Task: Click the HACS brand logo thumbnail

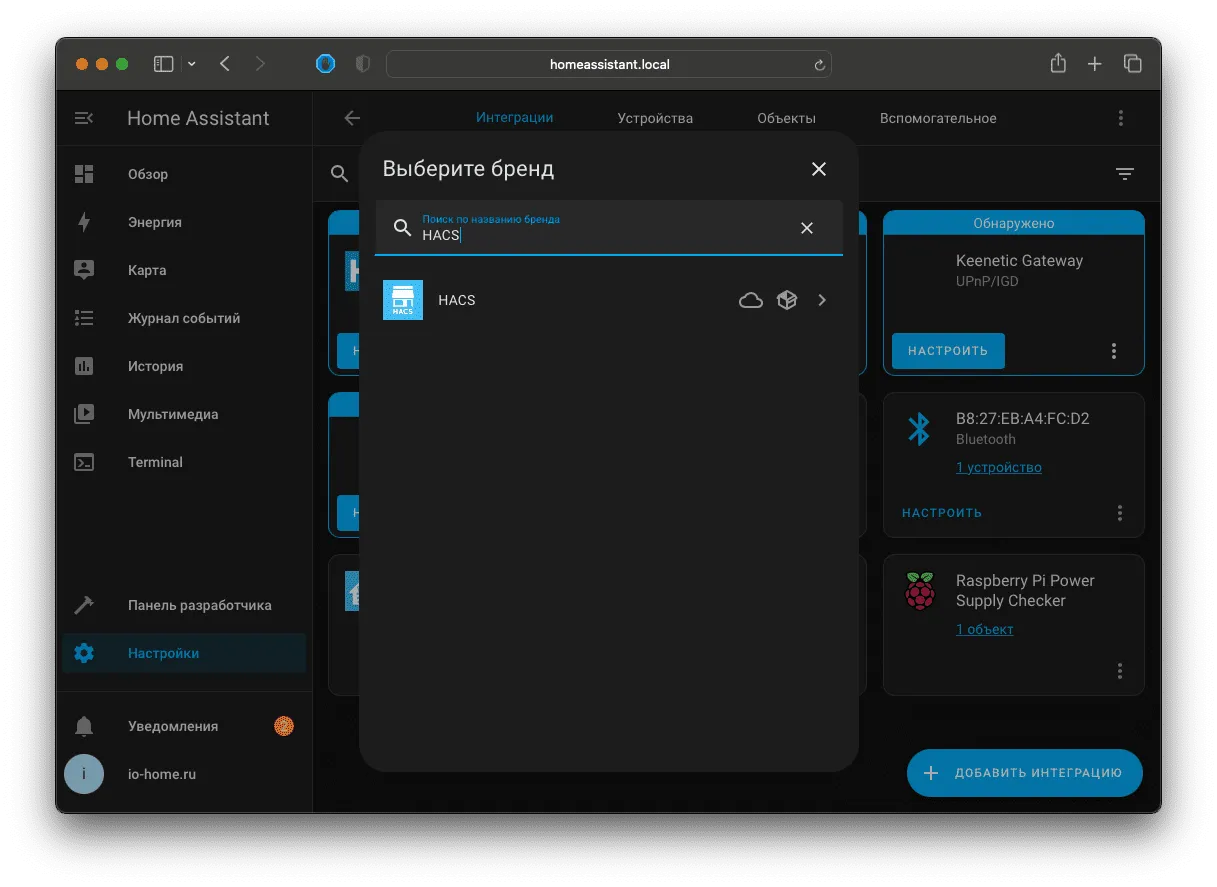Action: coord(403,300)
